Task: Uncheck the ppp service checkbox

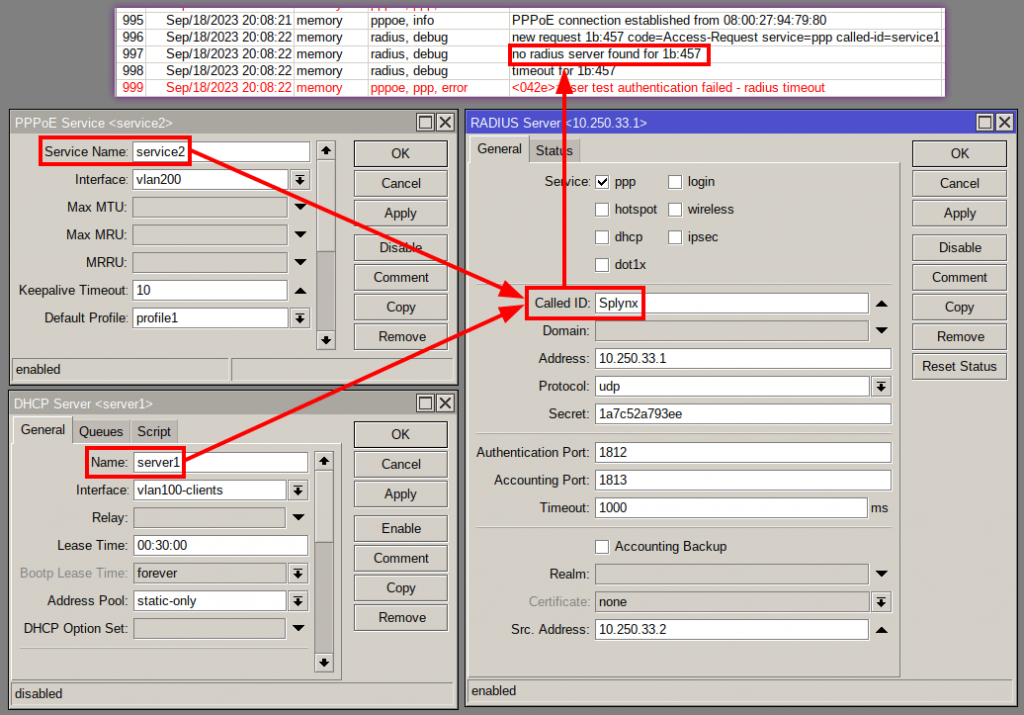Action: 601,181
